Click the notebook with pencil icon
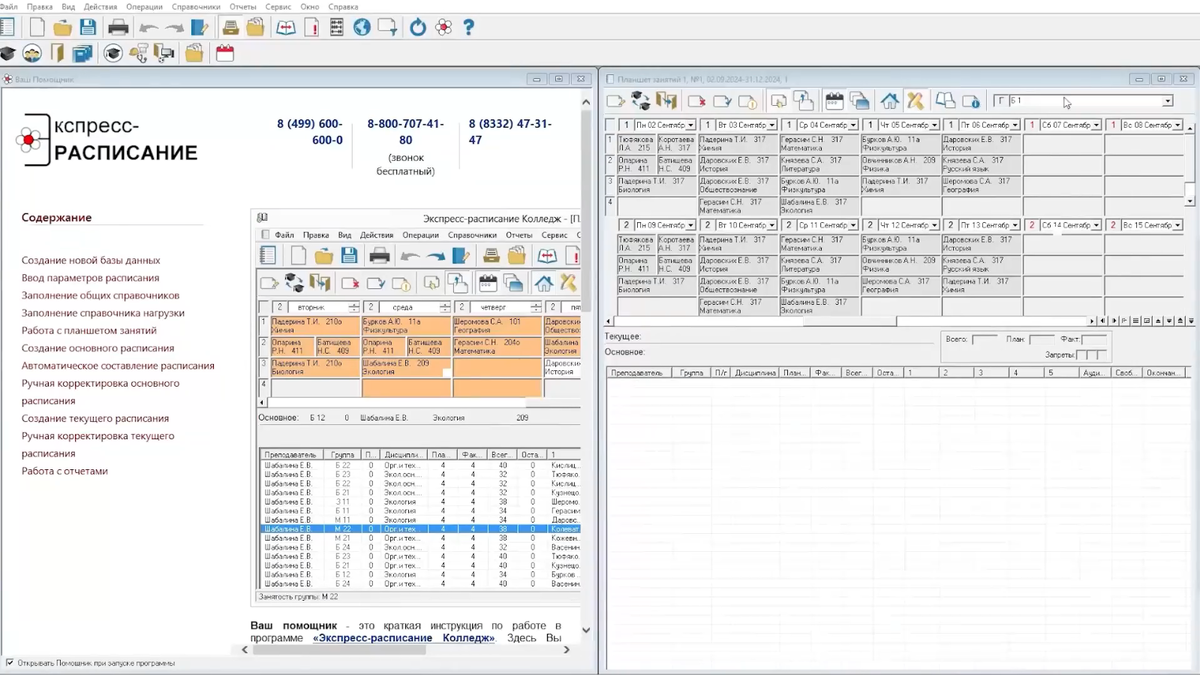 coord(200,28)
